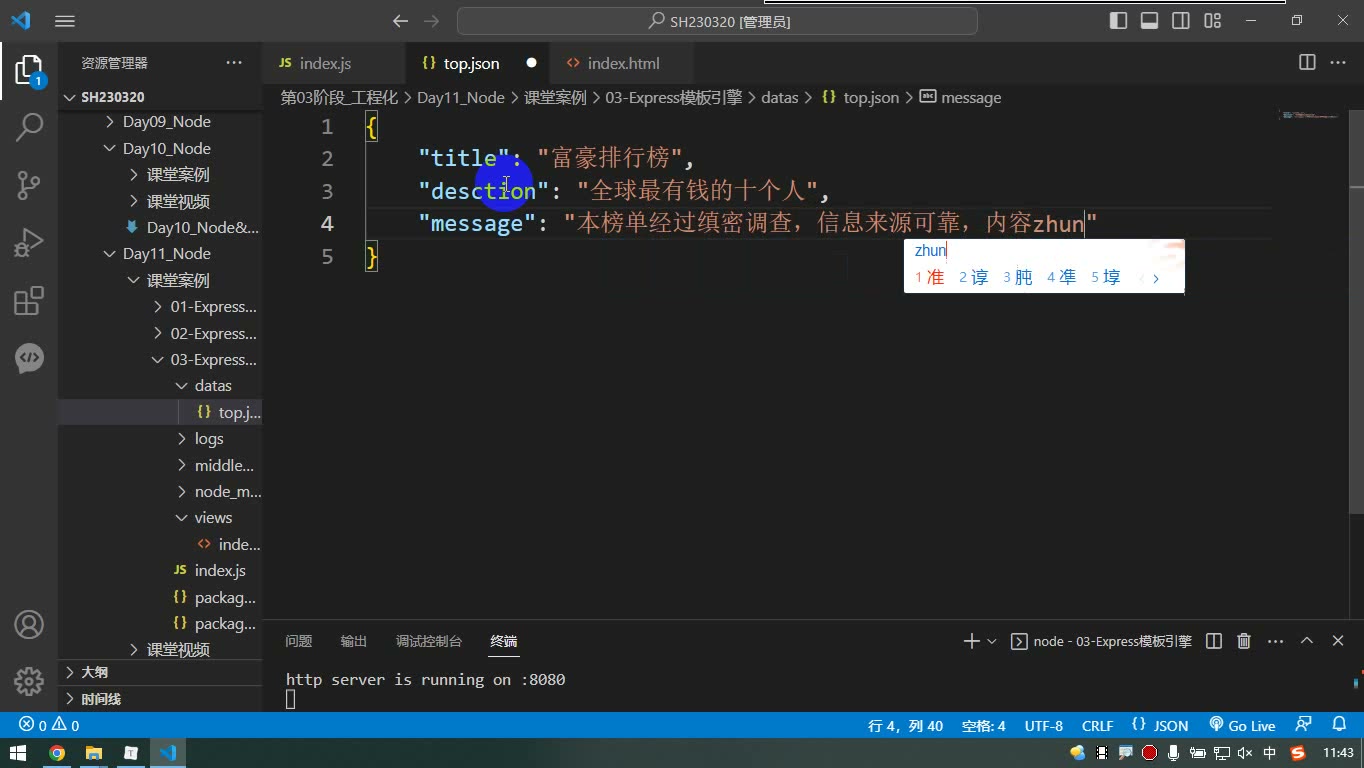
Task: Start Go Live server
Action: pos(1242,725)
